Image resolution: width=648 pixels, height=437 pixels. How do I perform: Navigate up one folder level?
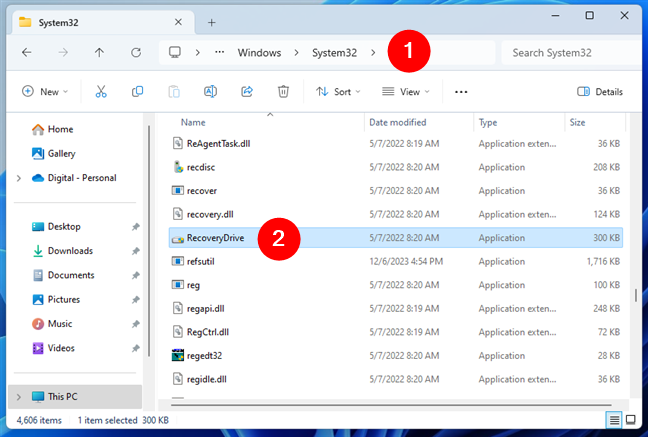[99, 53]
